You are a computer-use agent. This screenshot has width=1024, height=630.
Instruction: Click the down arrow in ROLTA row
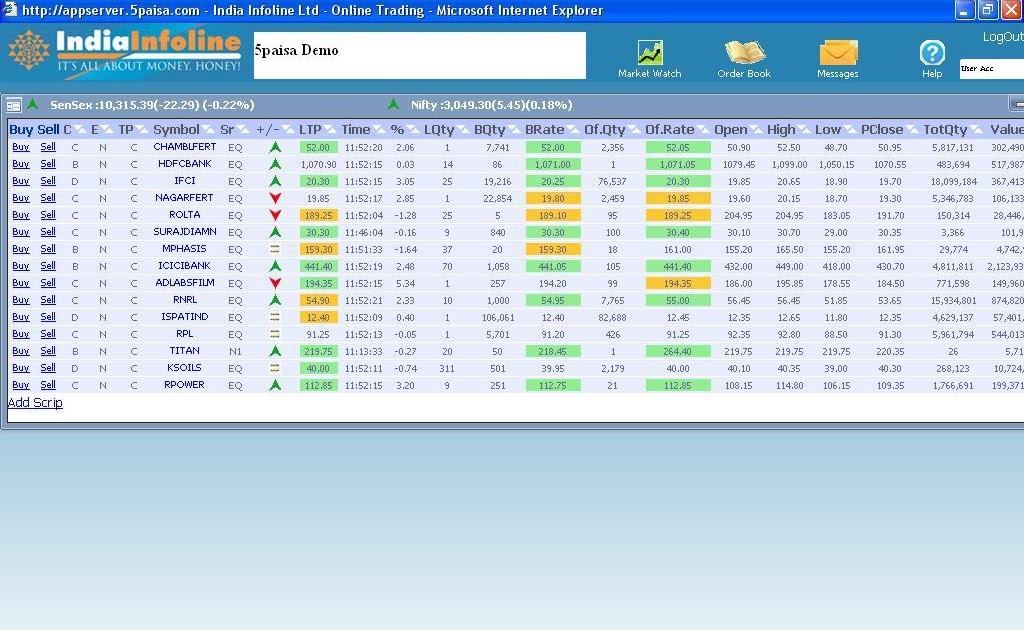click(275, 215)
